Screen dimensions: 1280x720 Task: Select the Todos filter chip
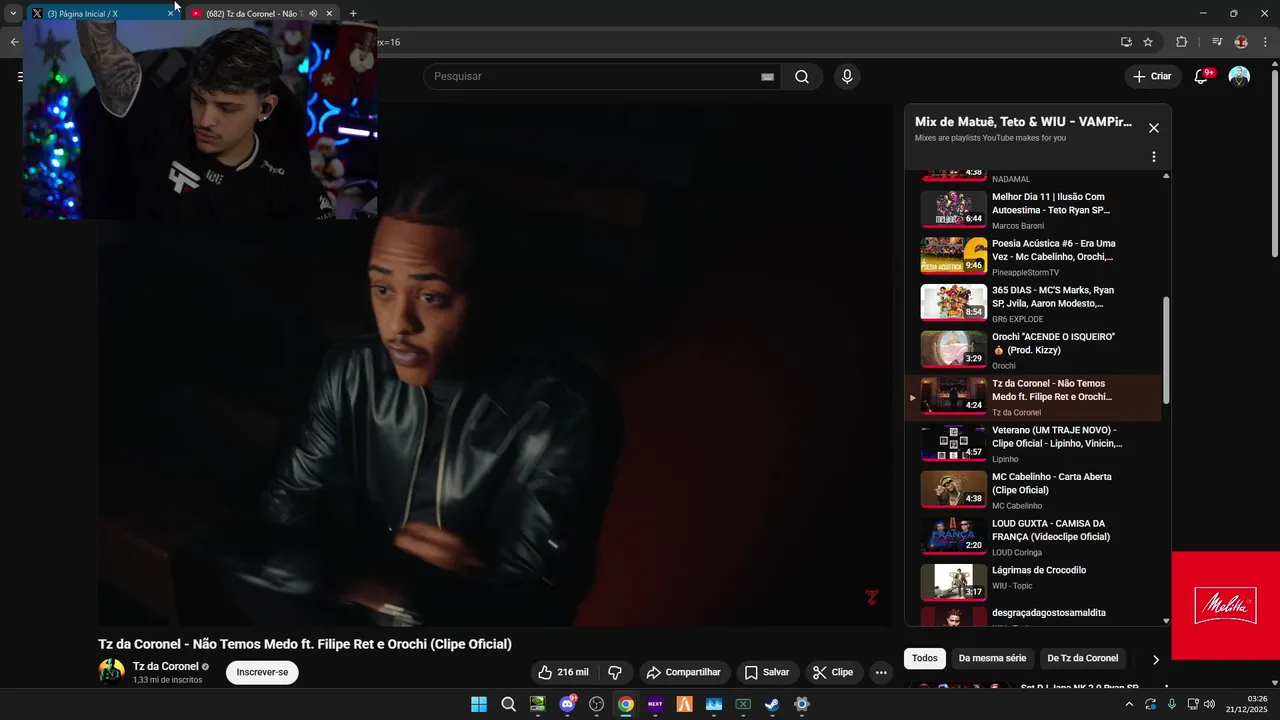pyautogui.click(x=925, y=658)
